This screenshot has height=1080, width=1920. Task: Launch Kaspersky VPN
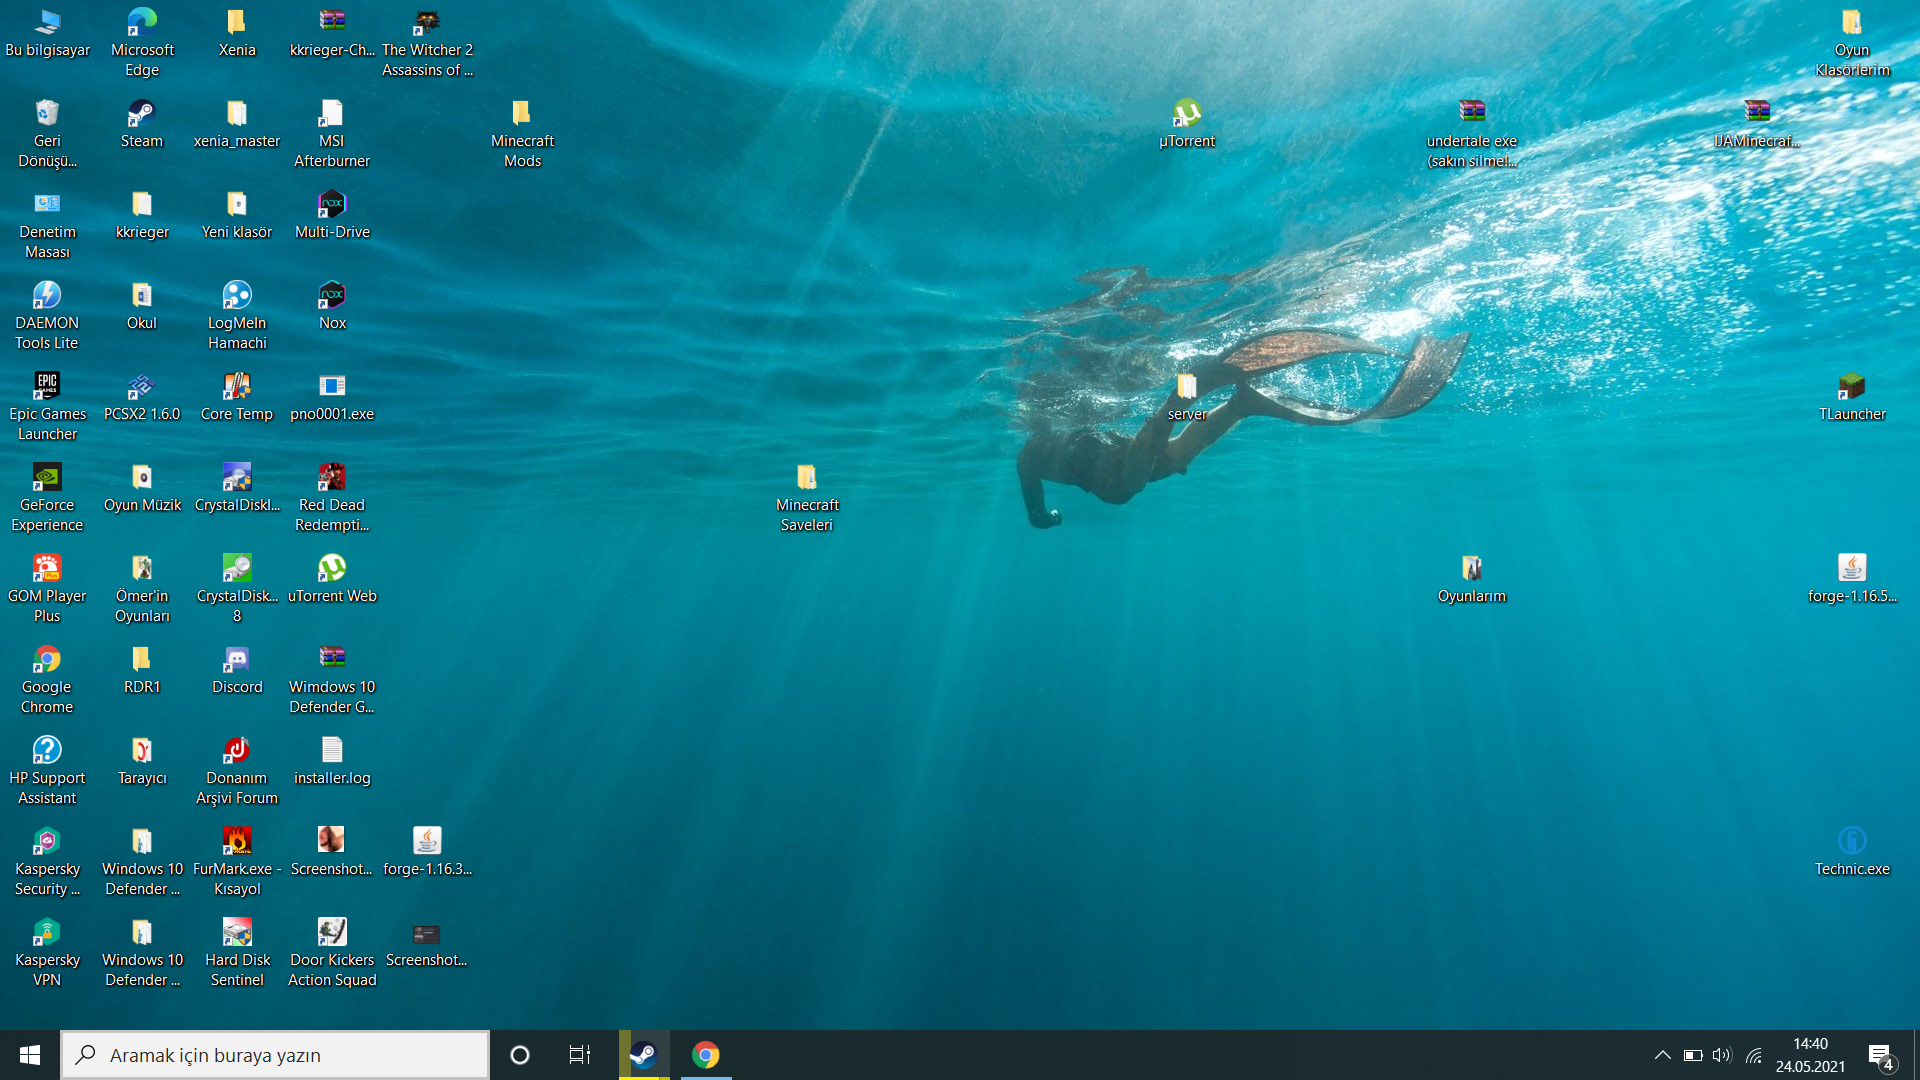(47, 952)
